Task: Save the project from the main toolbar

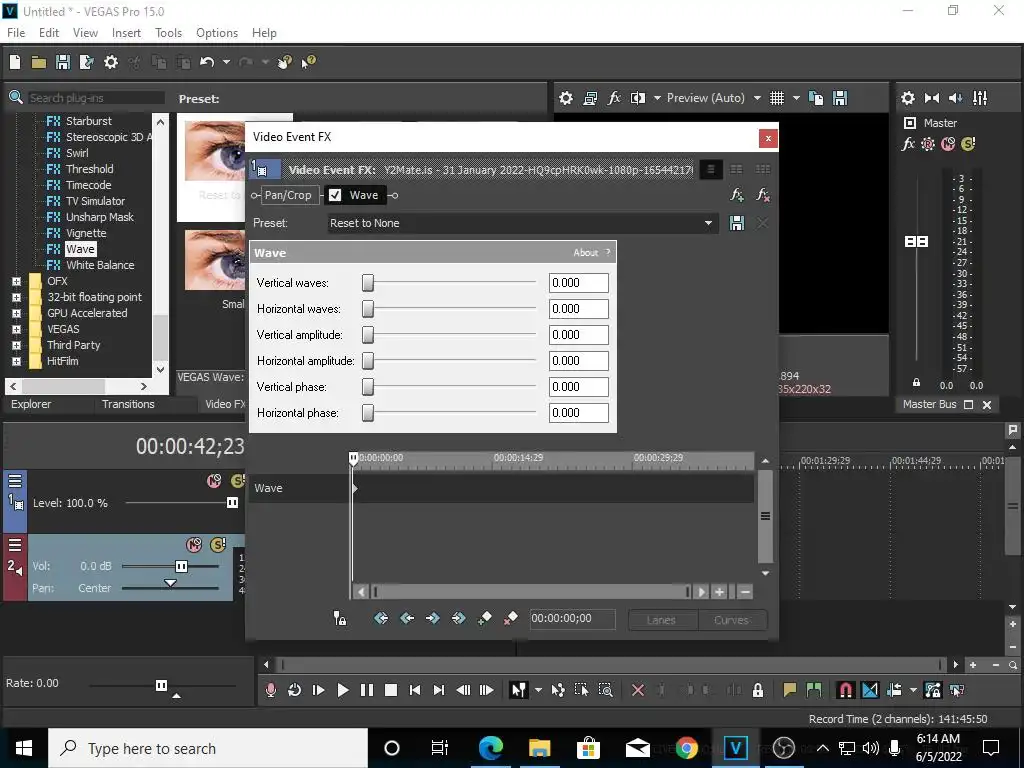Action: coord(63,62)
